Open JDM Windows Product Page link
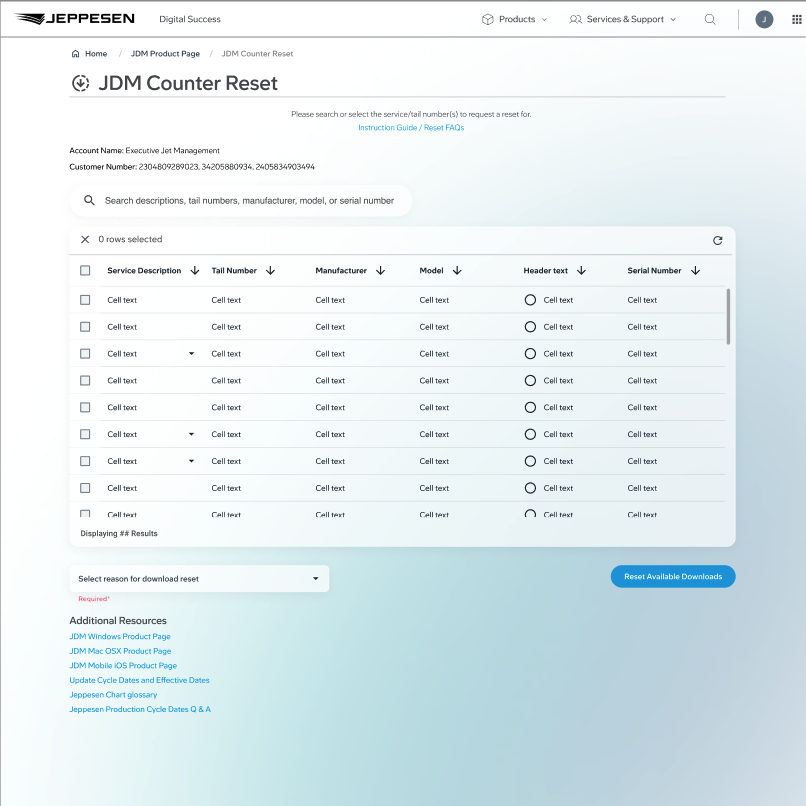Screen dimensions: 806x806 coord(120,636)
